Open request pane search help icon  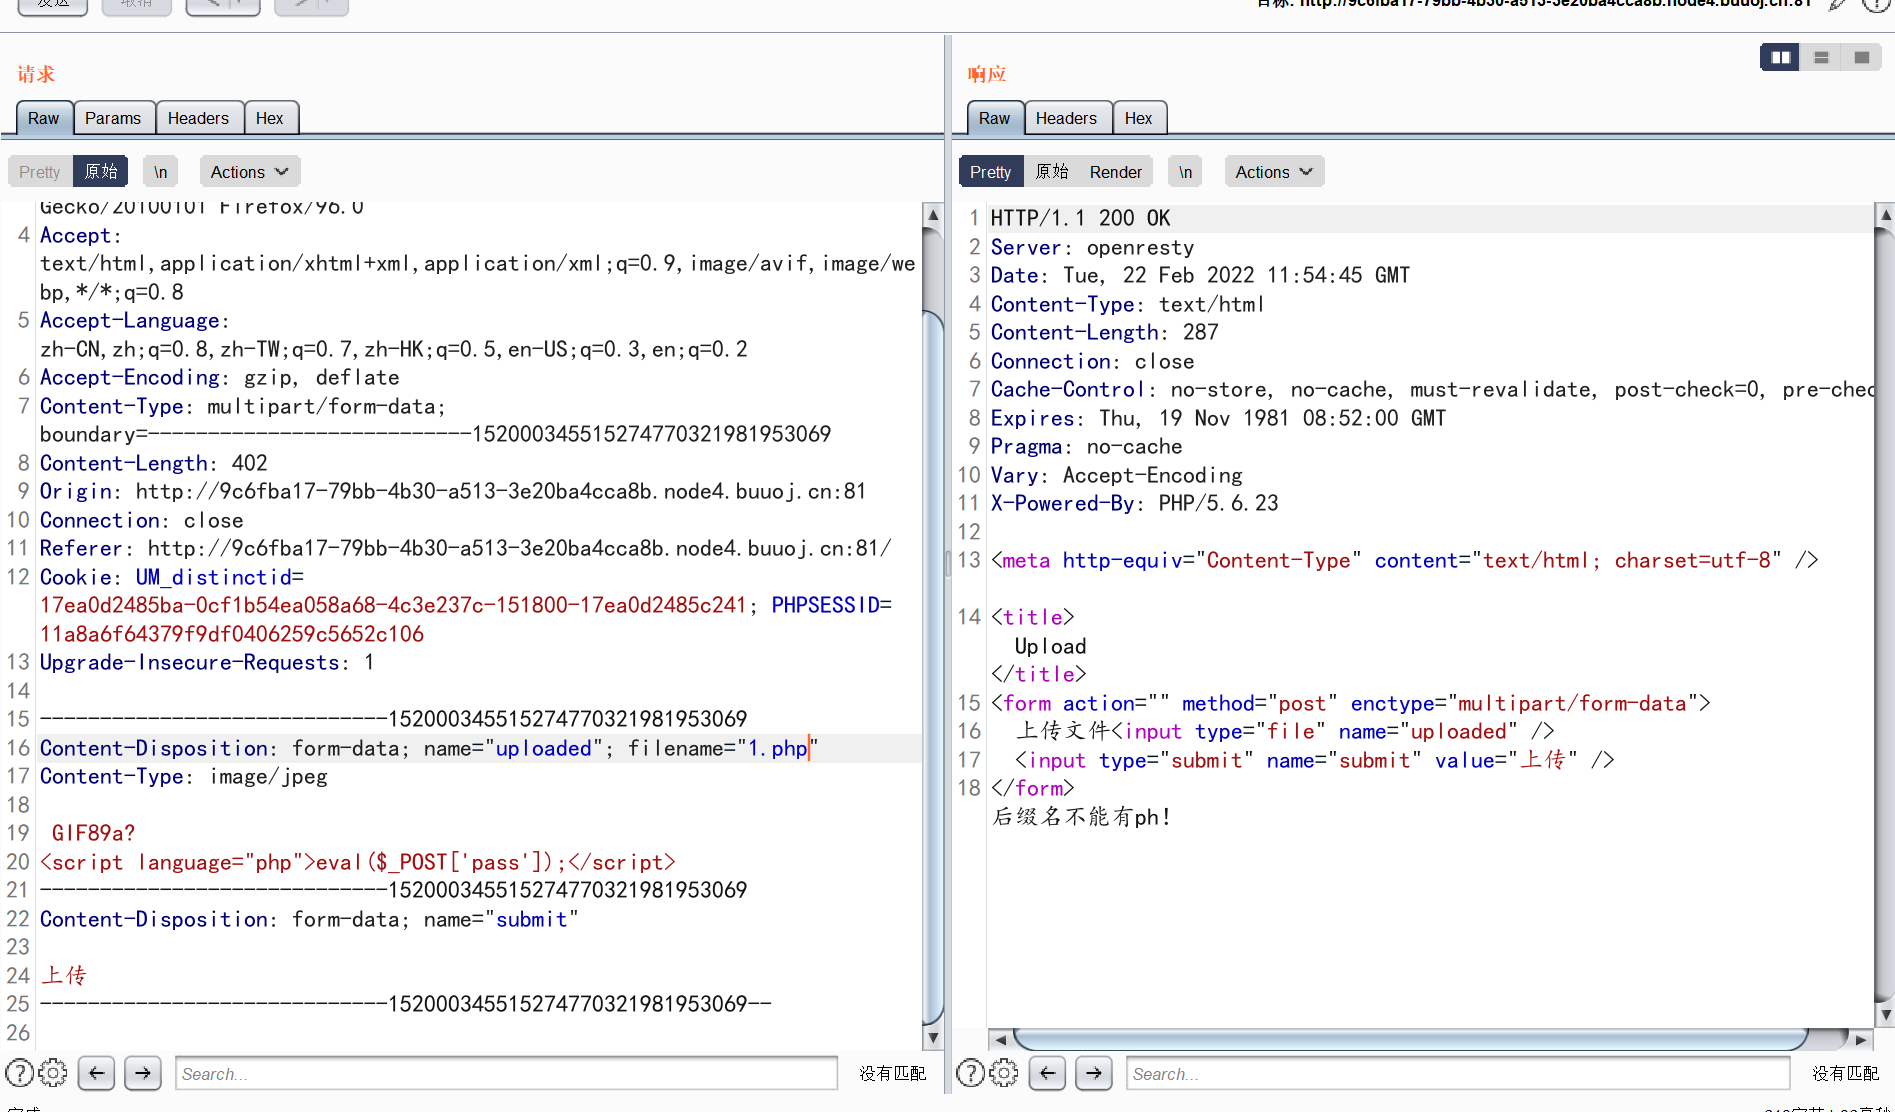19,1073
